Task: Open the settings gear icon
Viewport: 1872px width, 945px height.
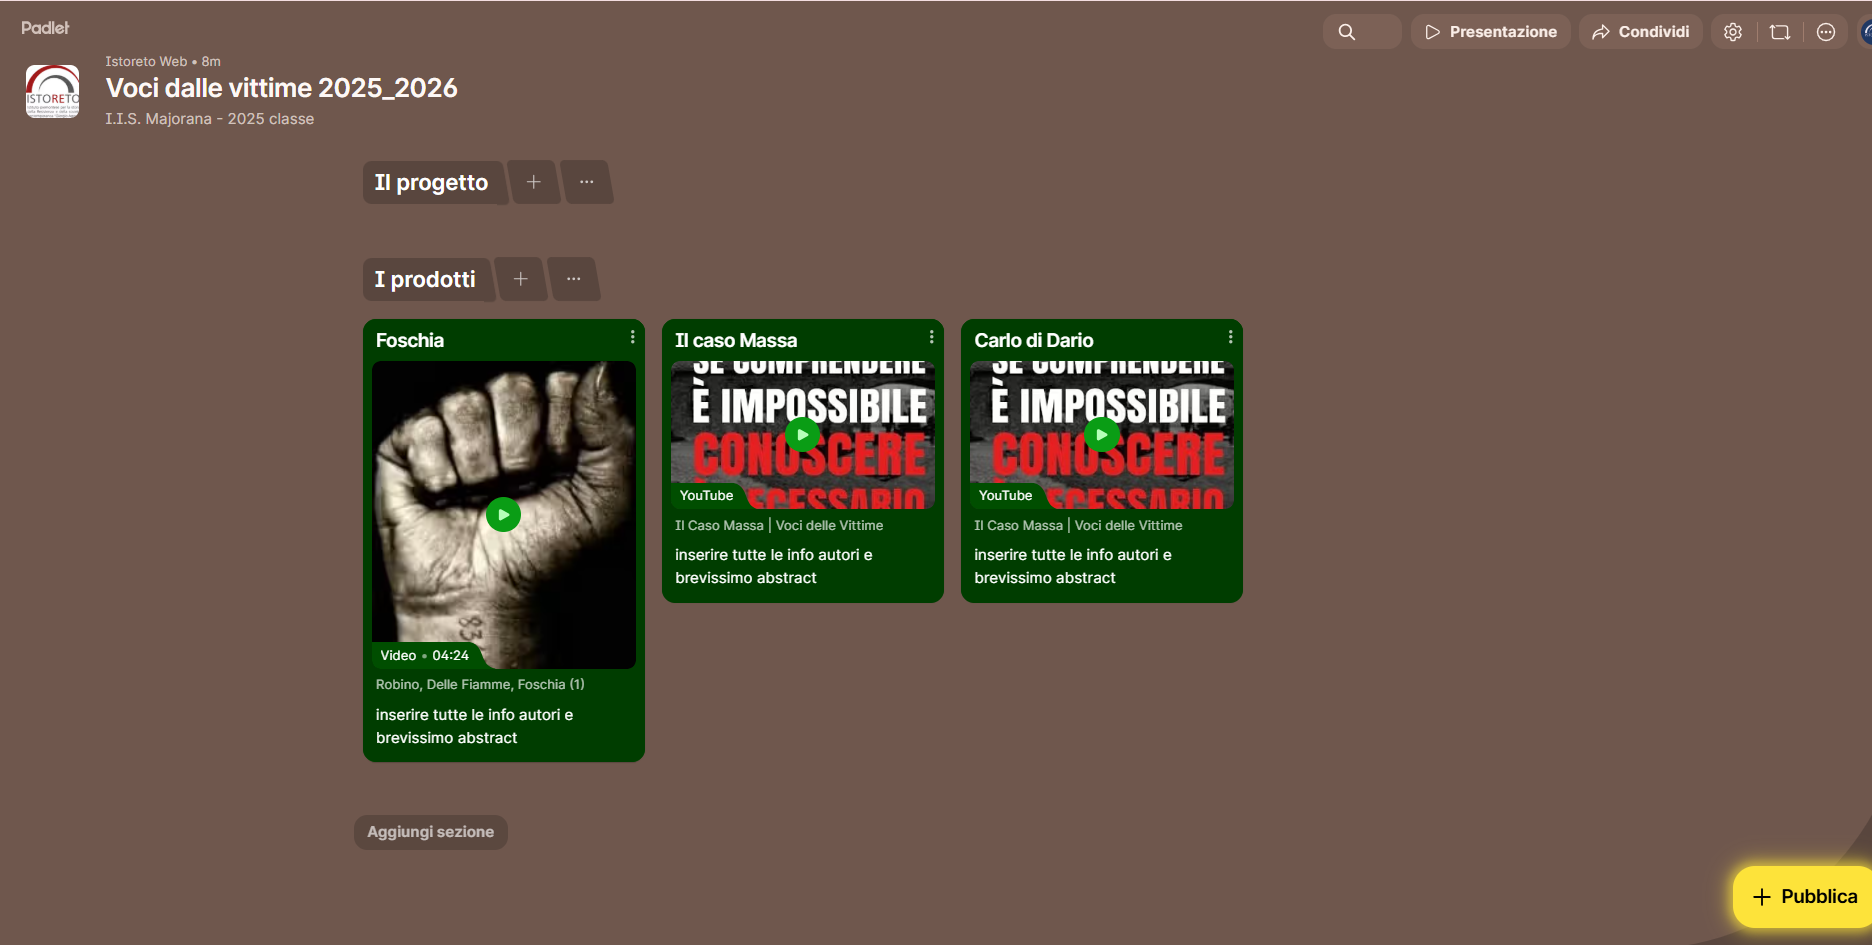Action: tap(1733, 32)
